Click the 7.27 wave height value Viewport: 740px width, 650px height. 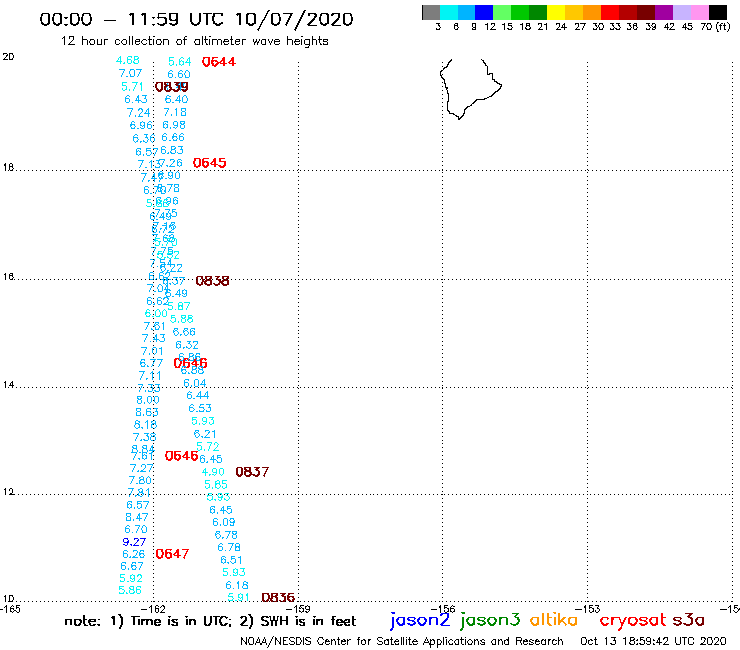click(x=142, y=468)
